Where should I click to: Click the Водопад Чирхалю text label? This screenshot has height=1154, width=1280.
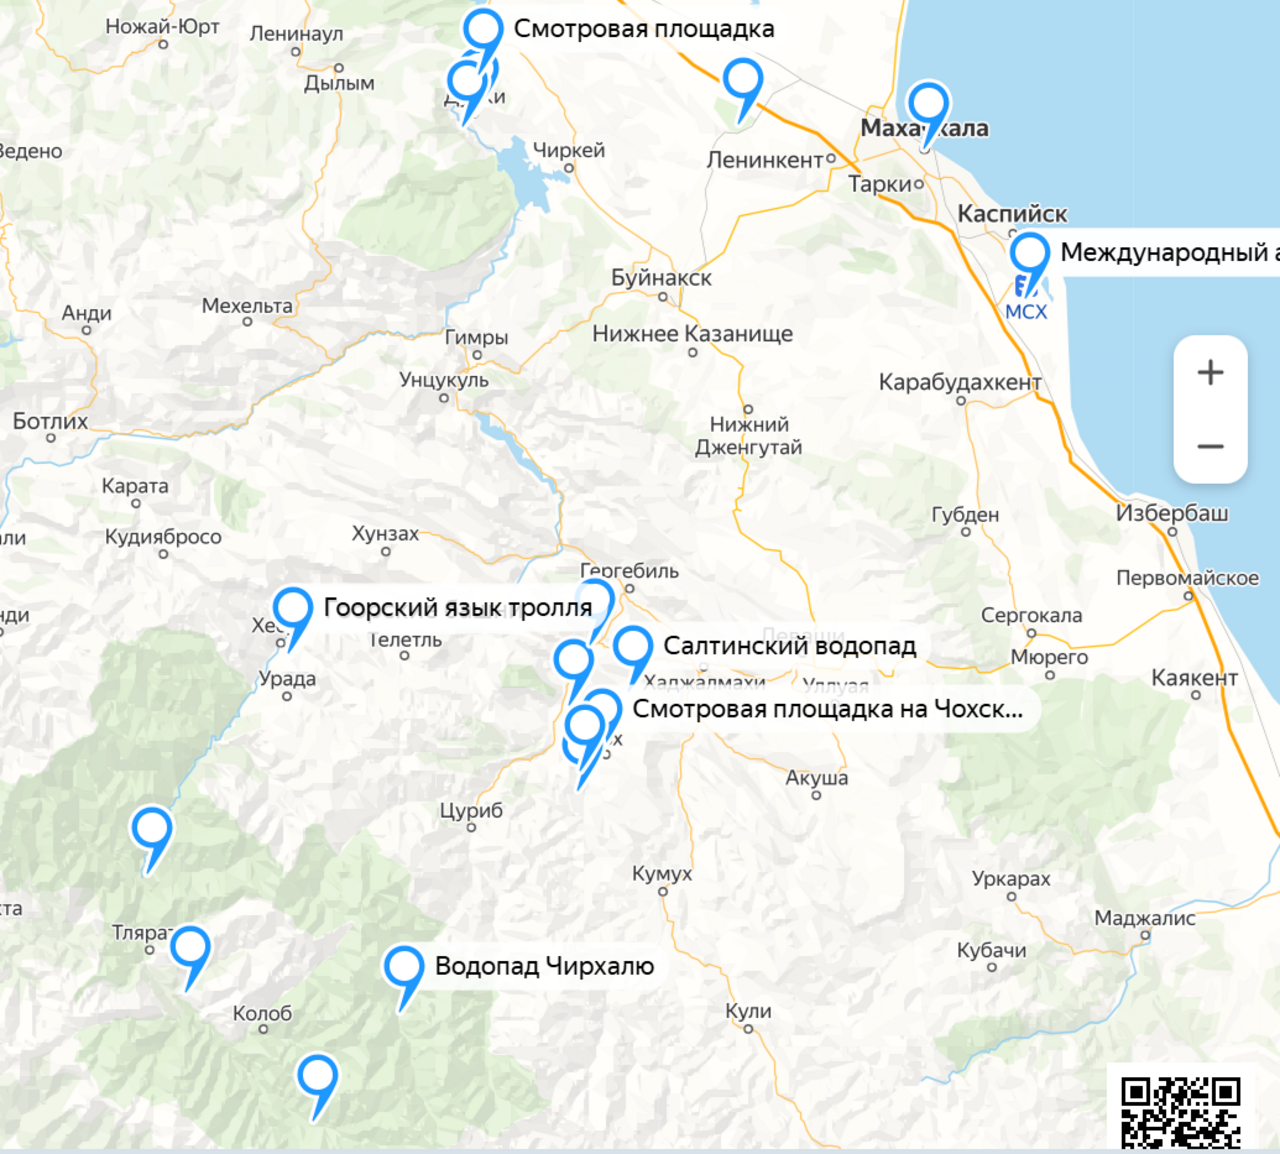(544, 966)
